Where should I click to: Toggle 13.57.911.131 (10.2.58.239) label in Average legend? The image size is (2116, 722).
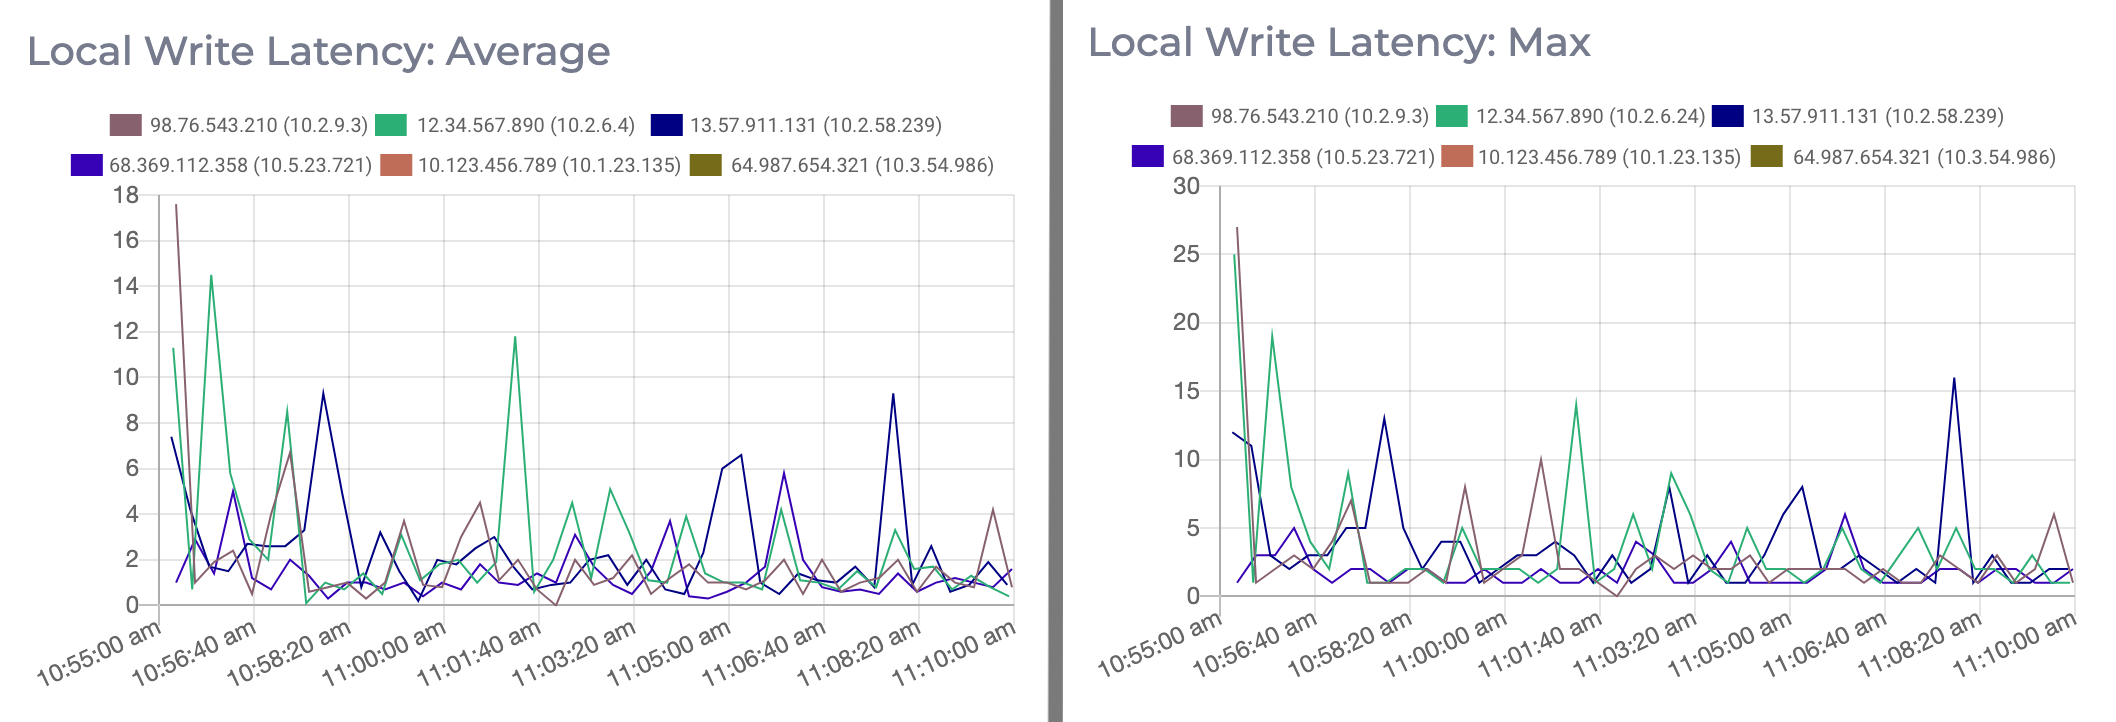(x=816, y=125)
